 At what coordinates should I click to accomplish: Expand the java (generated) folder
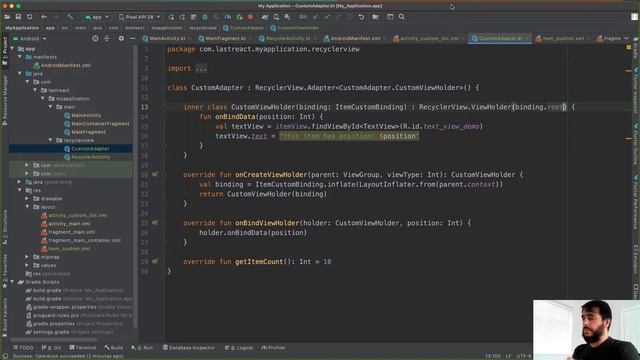20,182
